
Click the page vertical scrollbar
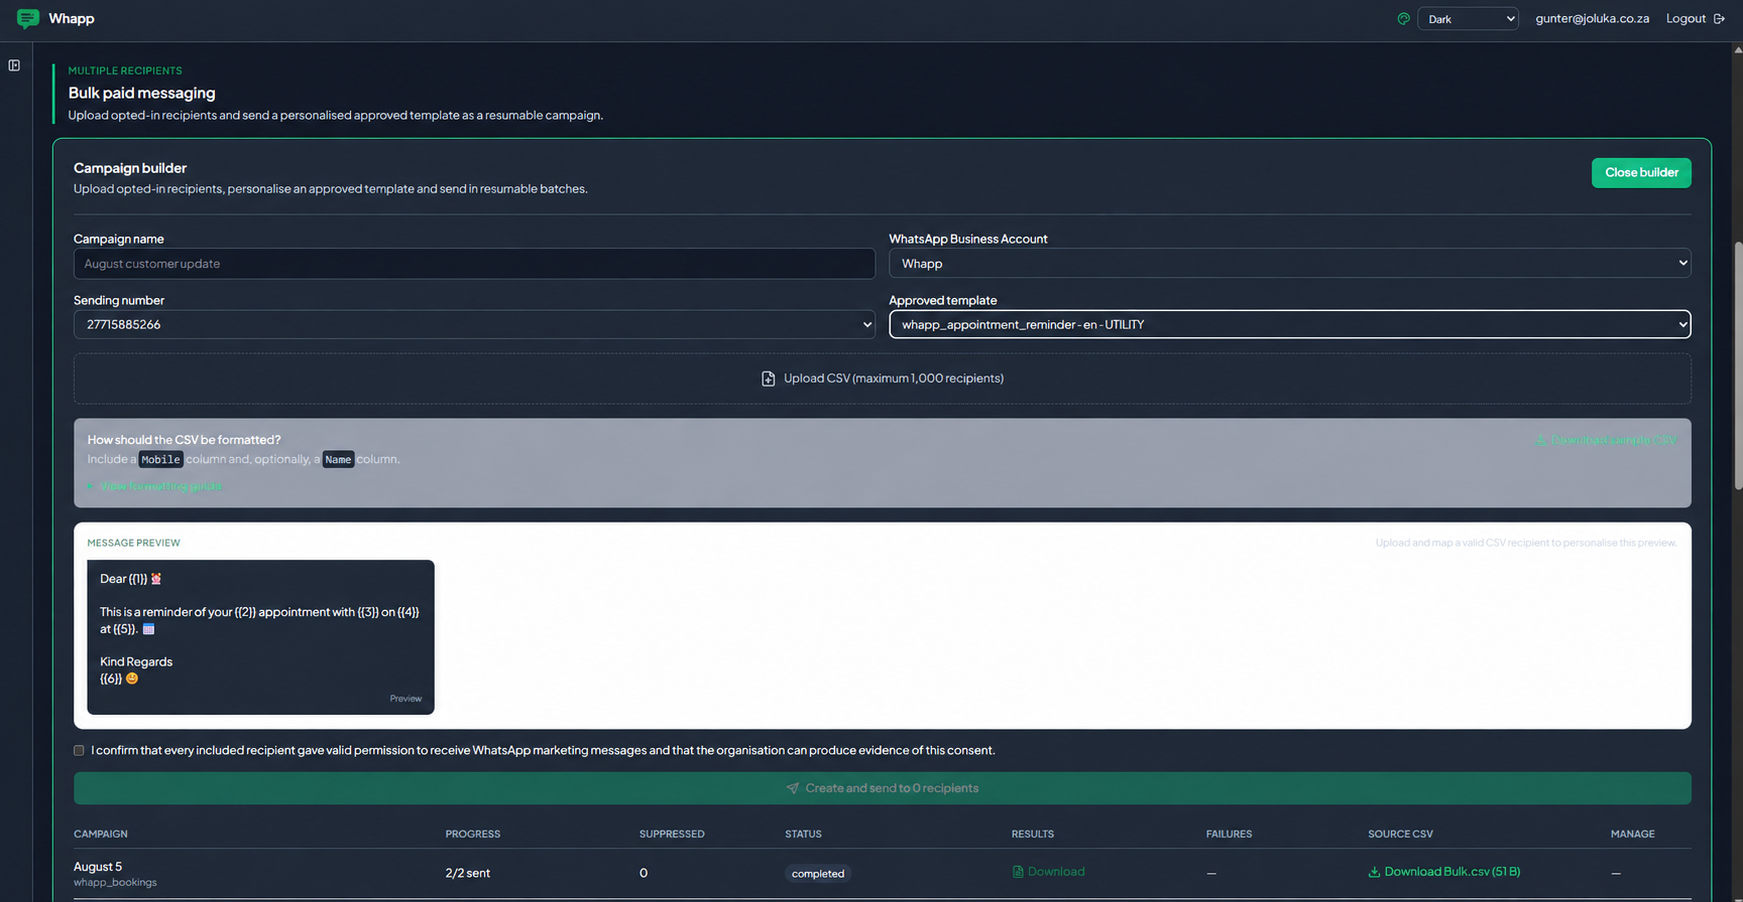tap(1738, 364)
